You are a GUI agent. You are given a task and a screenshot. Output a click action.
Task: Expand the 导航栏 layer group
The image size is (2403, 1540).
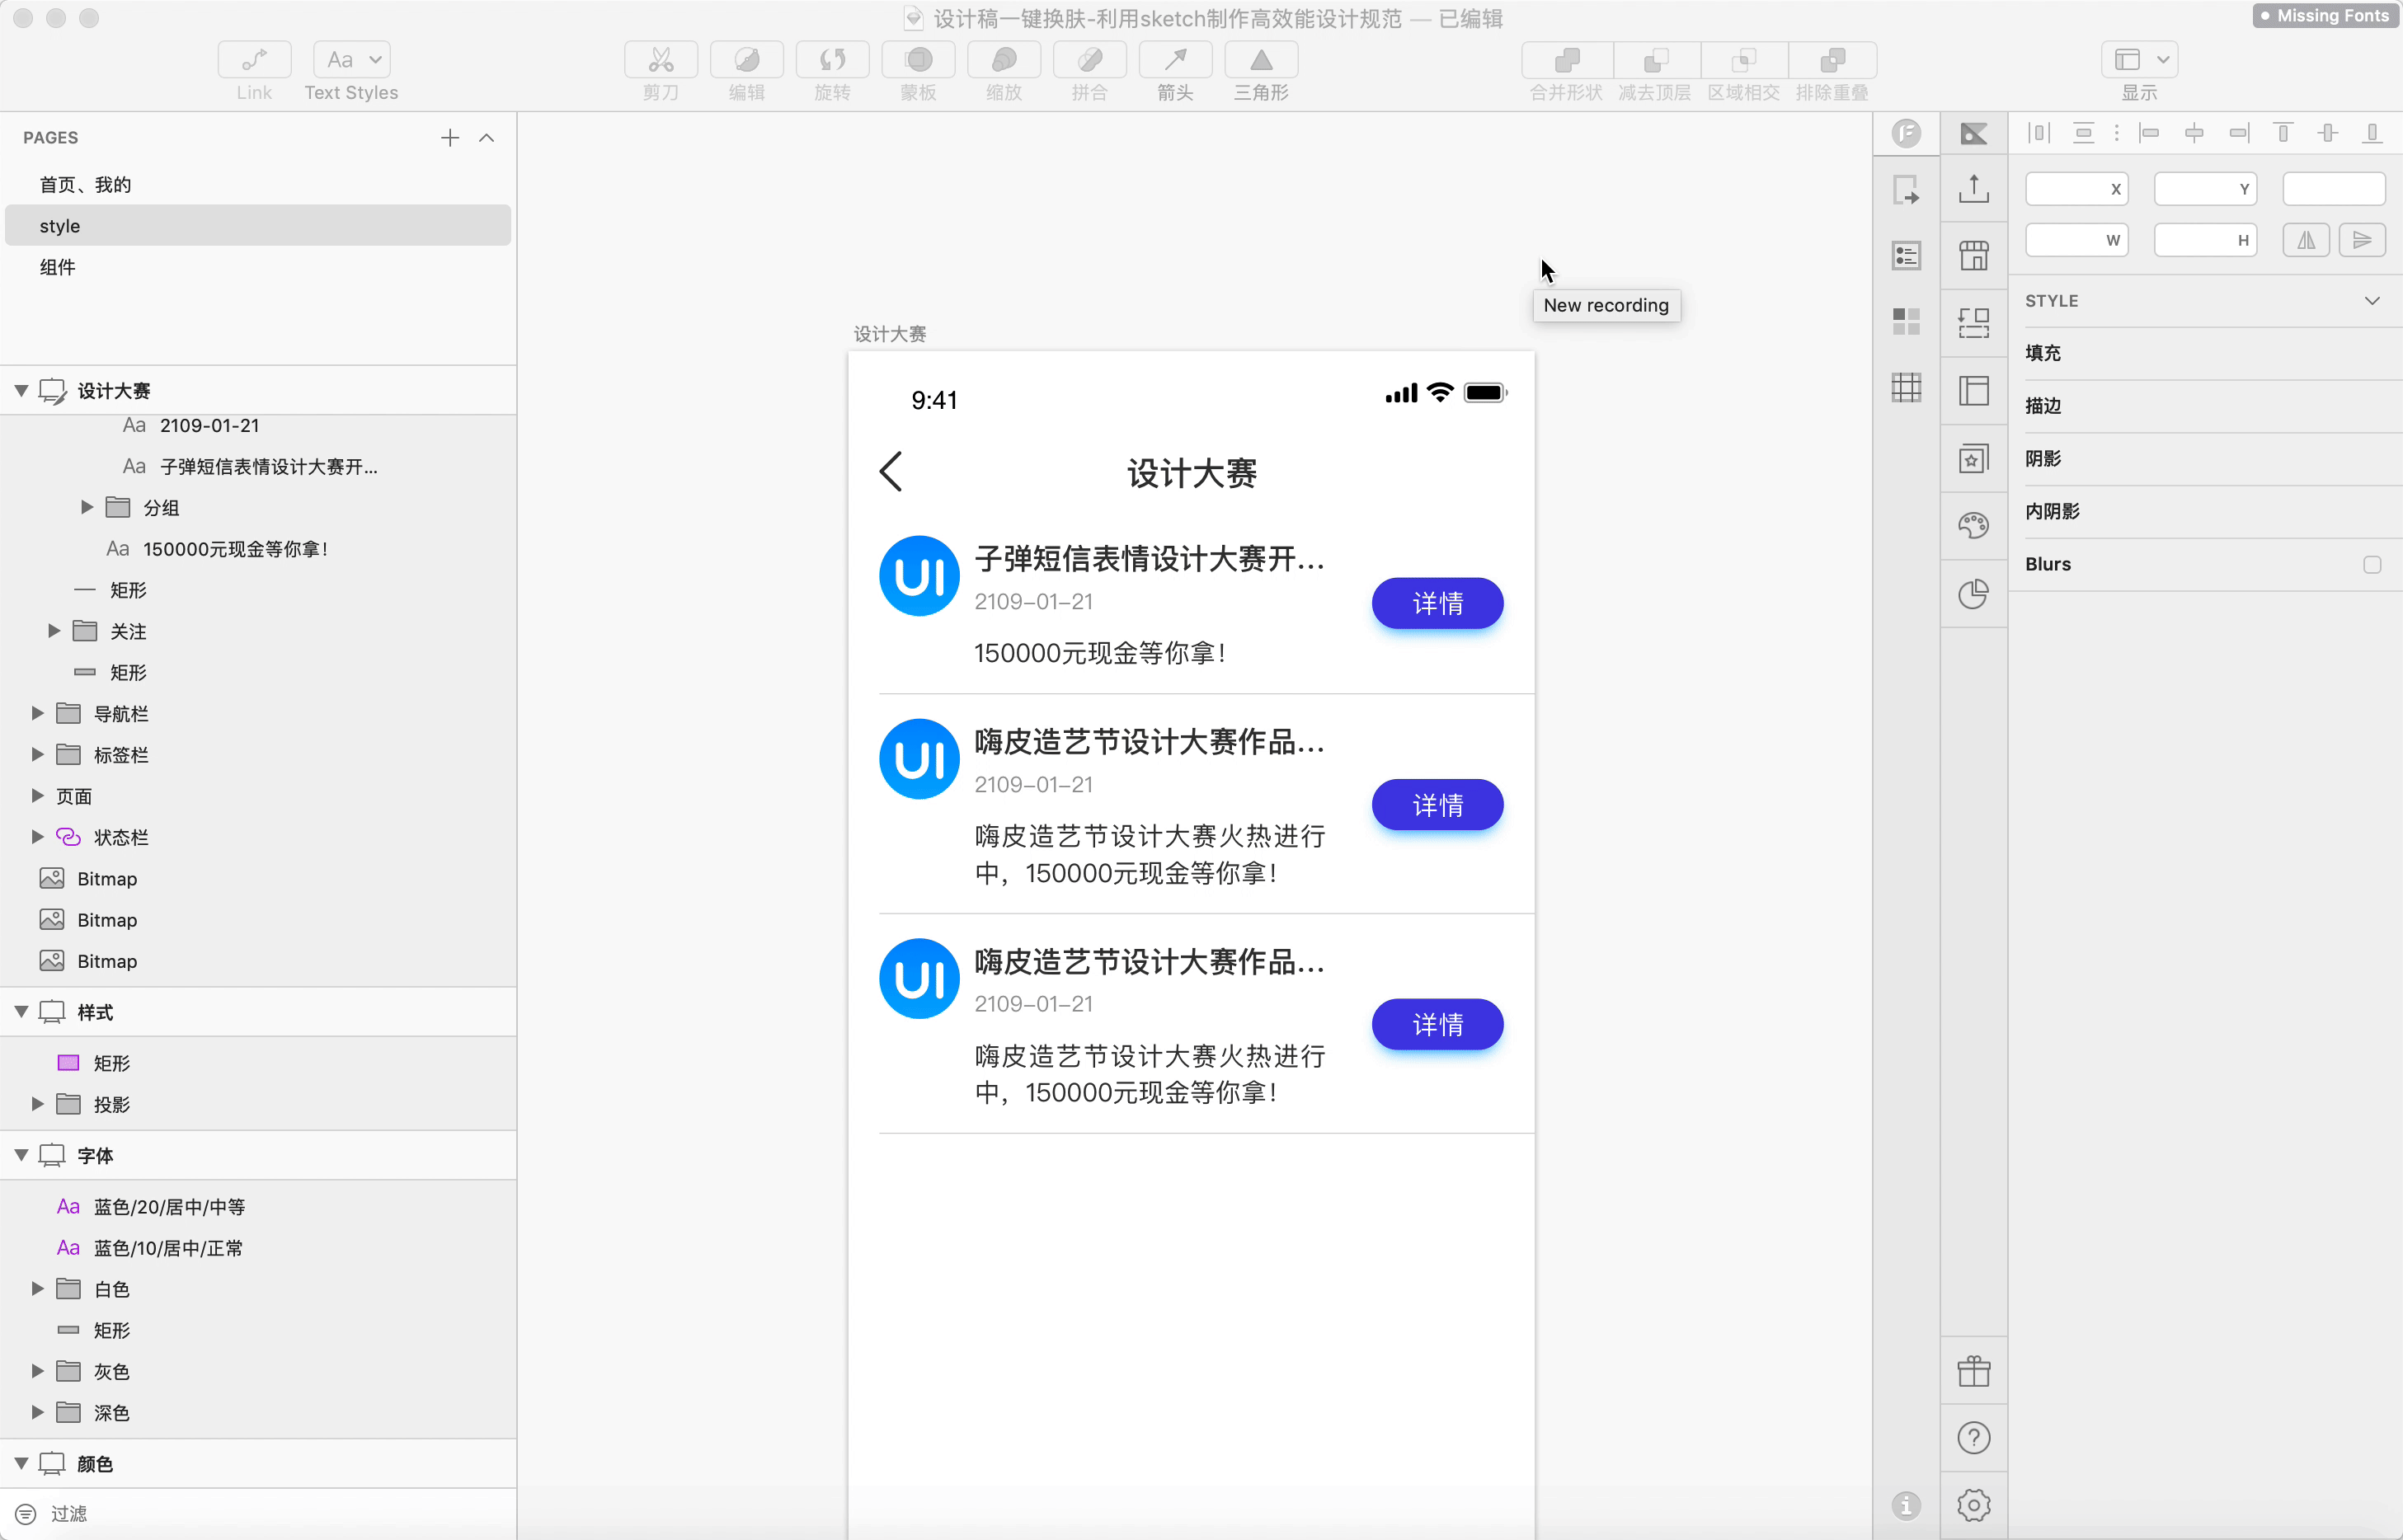click(x=37, y=713)
